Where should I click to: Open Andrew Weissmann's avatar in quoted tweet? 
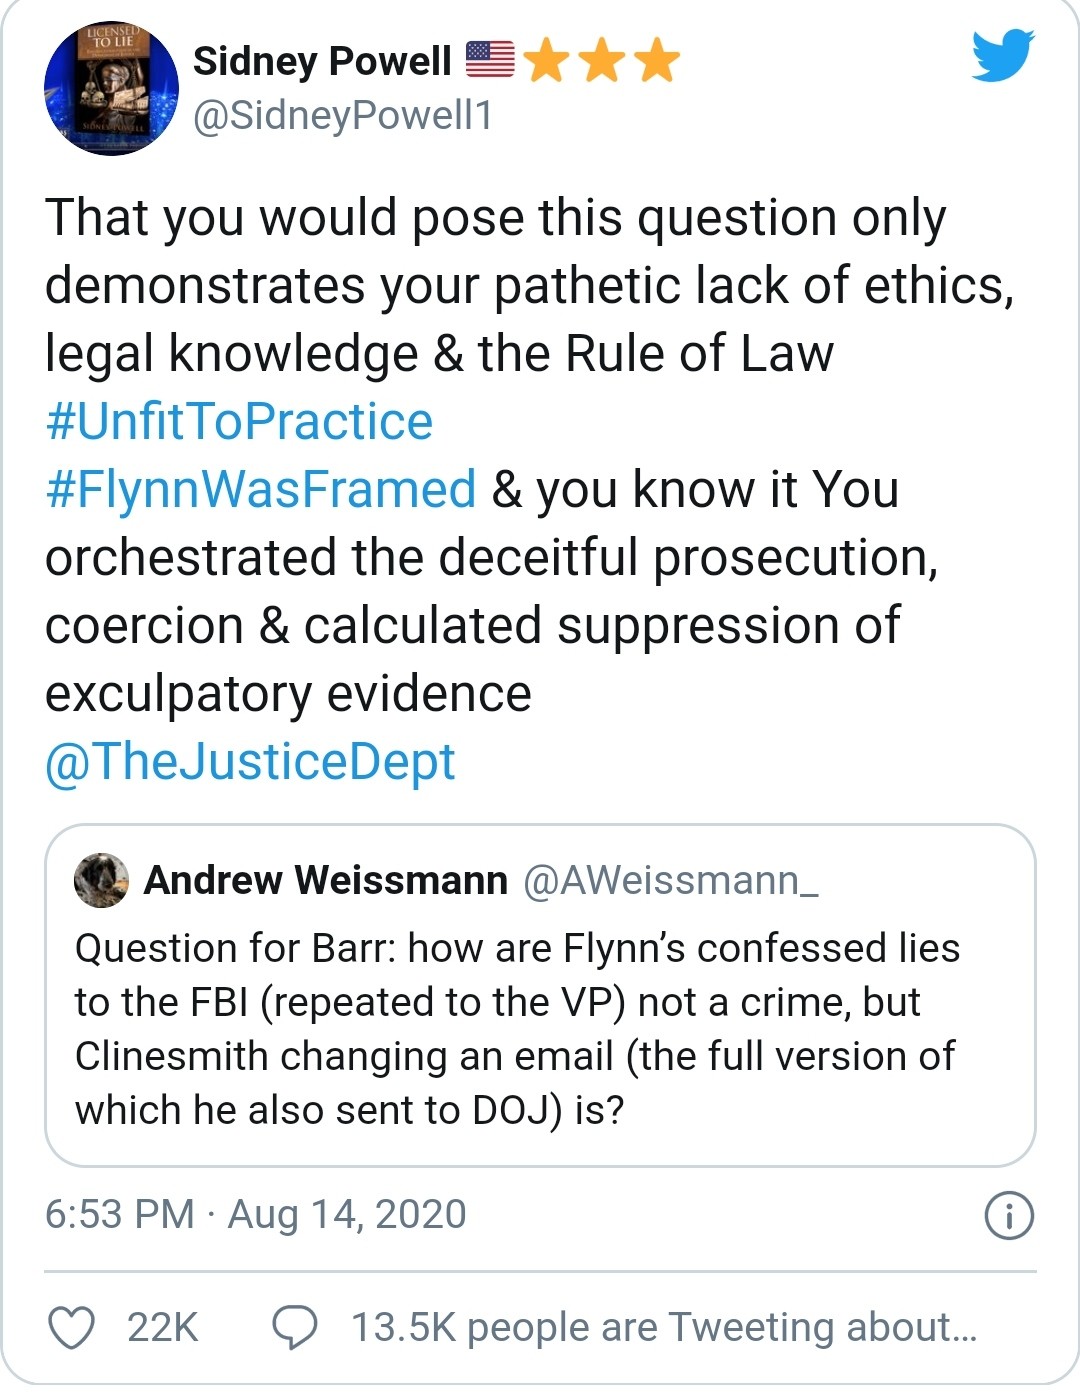[102, 880]
